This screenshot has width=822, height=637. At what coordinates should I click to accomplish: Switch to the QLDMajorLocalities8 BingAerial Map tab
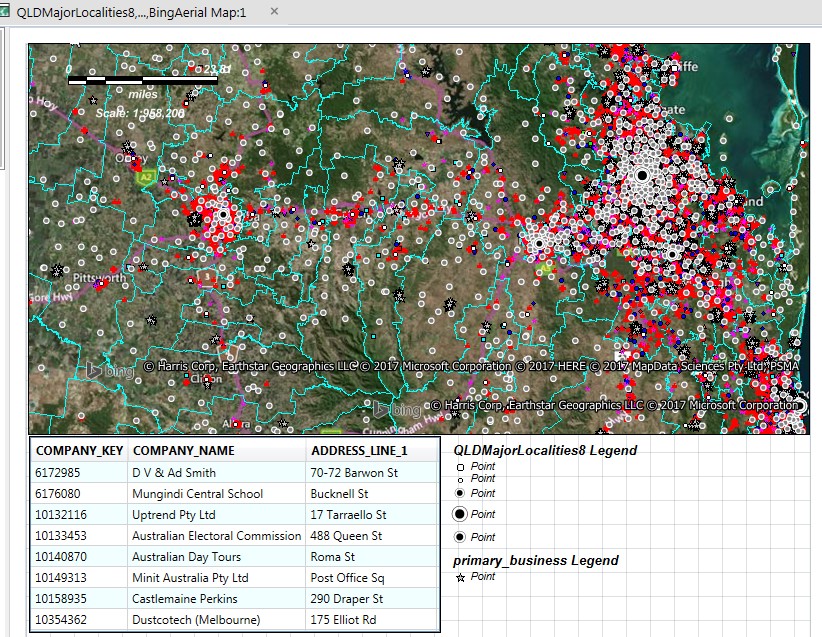click(130, 12)
